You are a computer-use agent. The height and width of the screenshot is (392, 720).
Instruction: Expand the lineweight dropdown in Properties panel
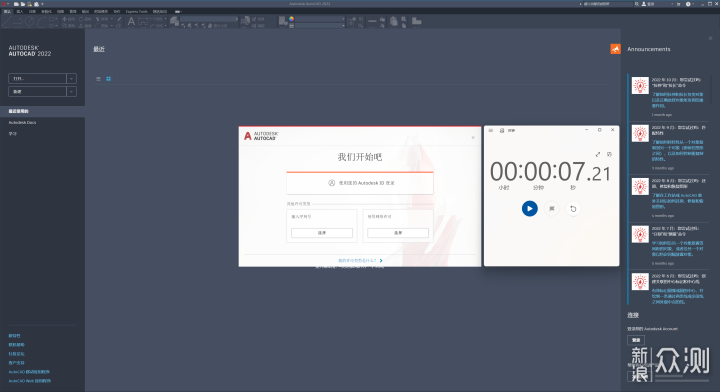343,26
